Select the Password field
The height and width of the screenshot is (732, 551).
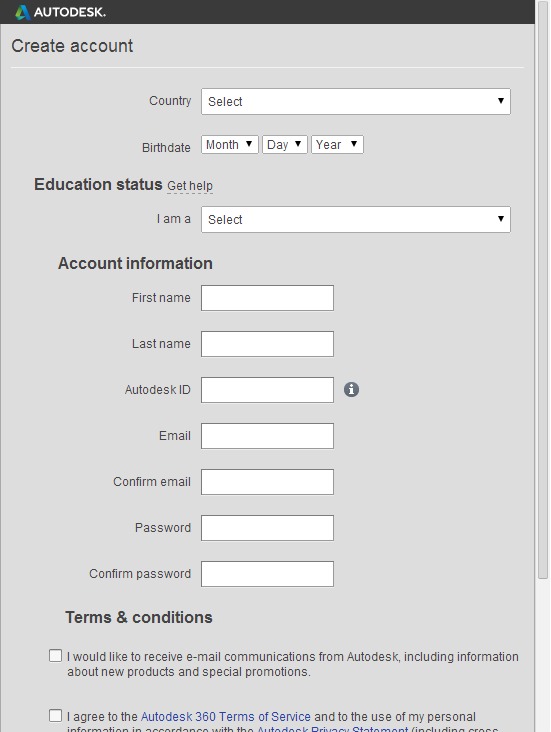[267, 528]
